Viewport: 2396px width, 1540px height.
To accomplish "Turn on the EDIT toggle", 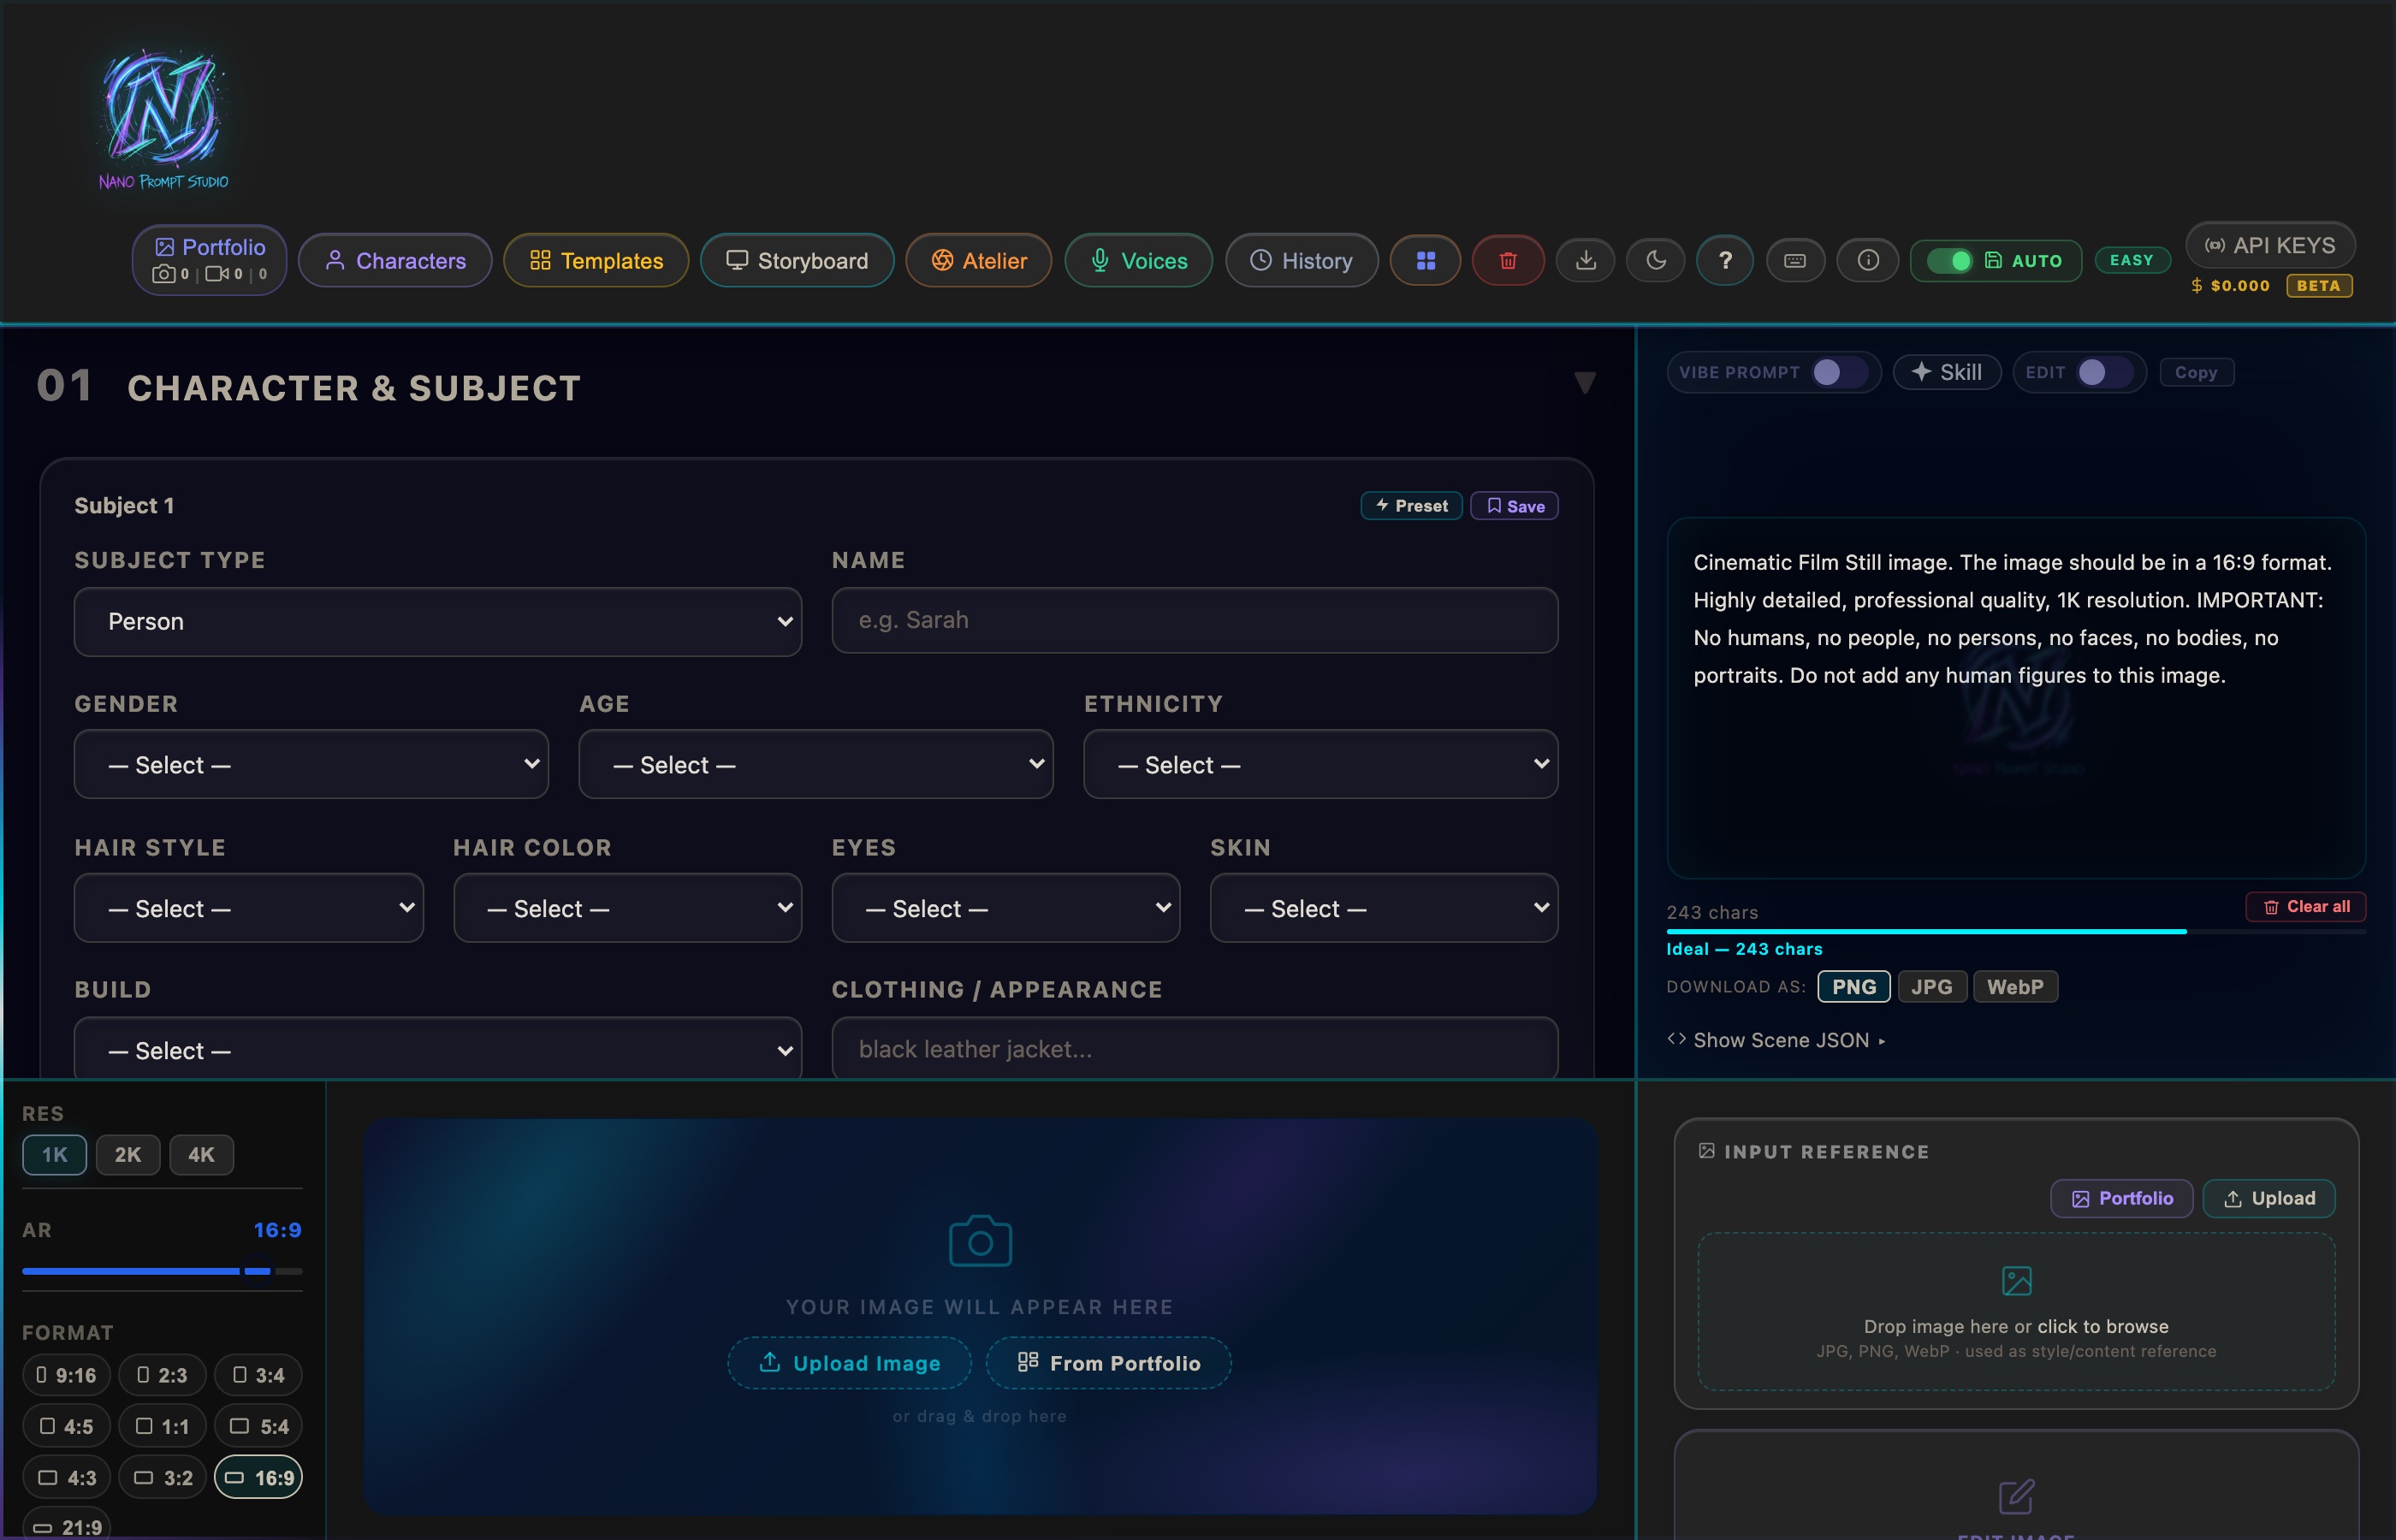I will click(x=2104, y=372).
